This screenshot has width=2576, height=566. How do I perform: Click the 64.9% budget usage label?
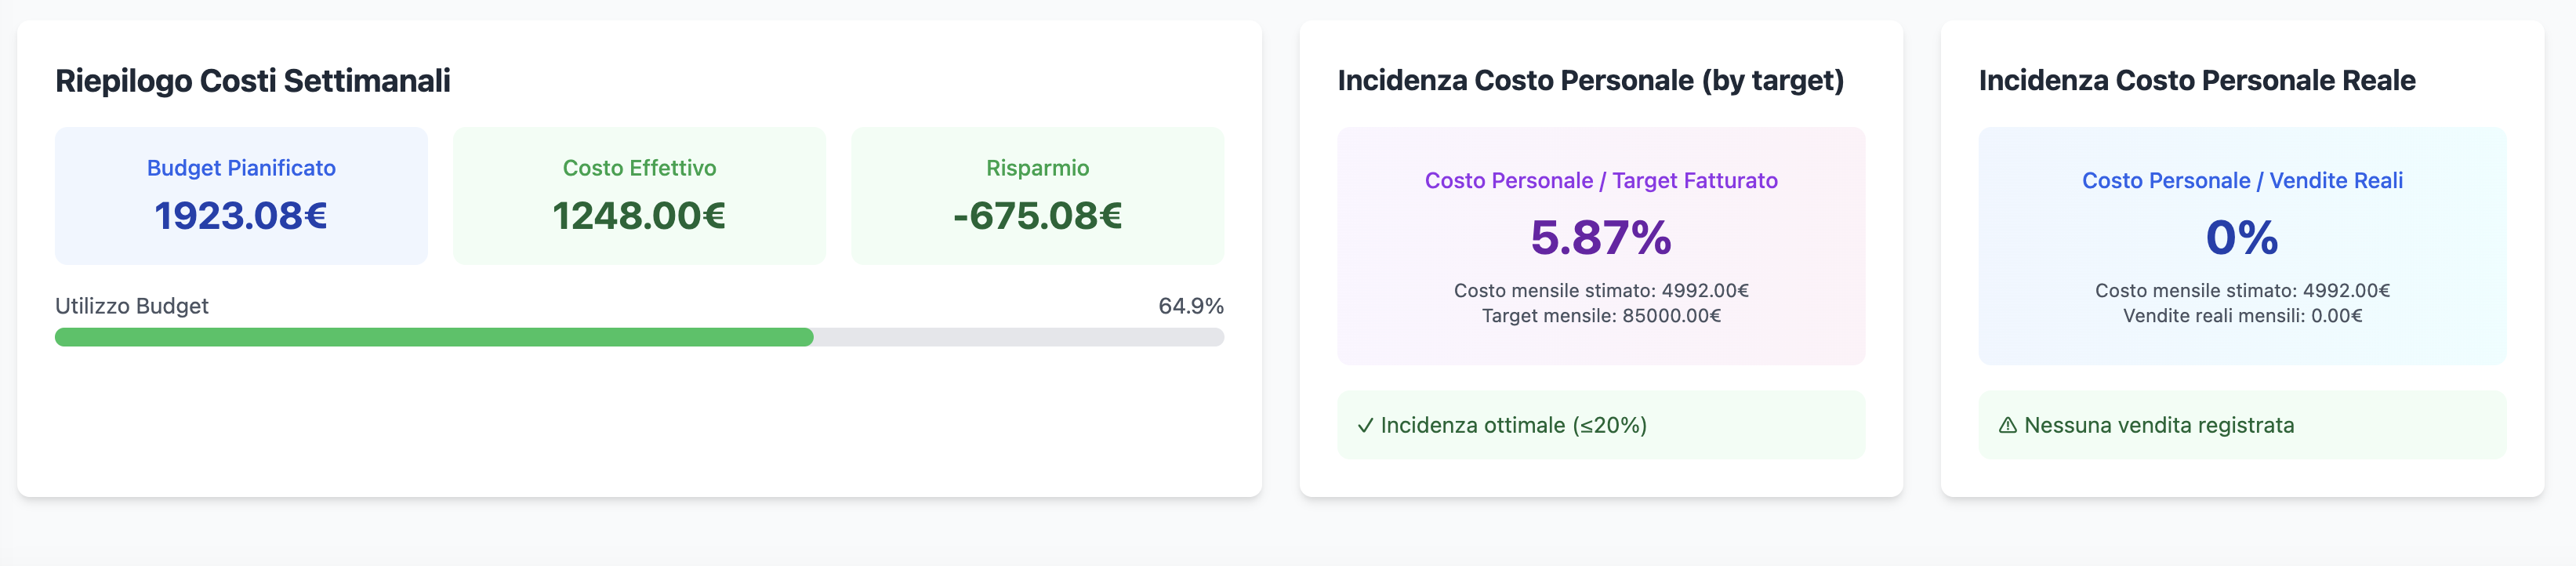click(1191, 305)
